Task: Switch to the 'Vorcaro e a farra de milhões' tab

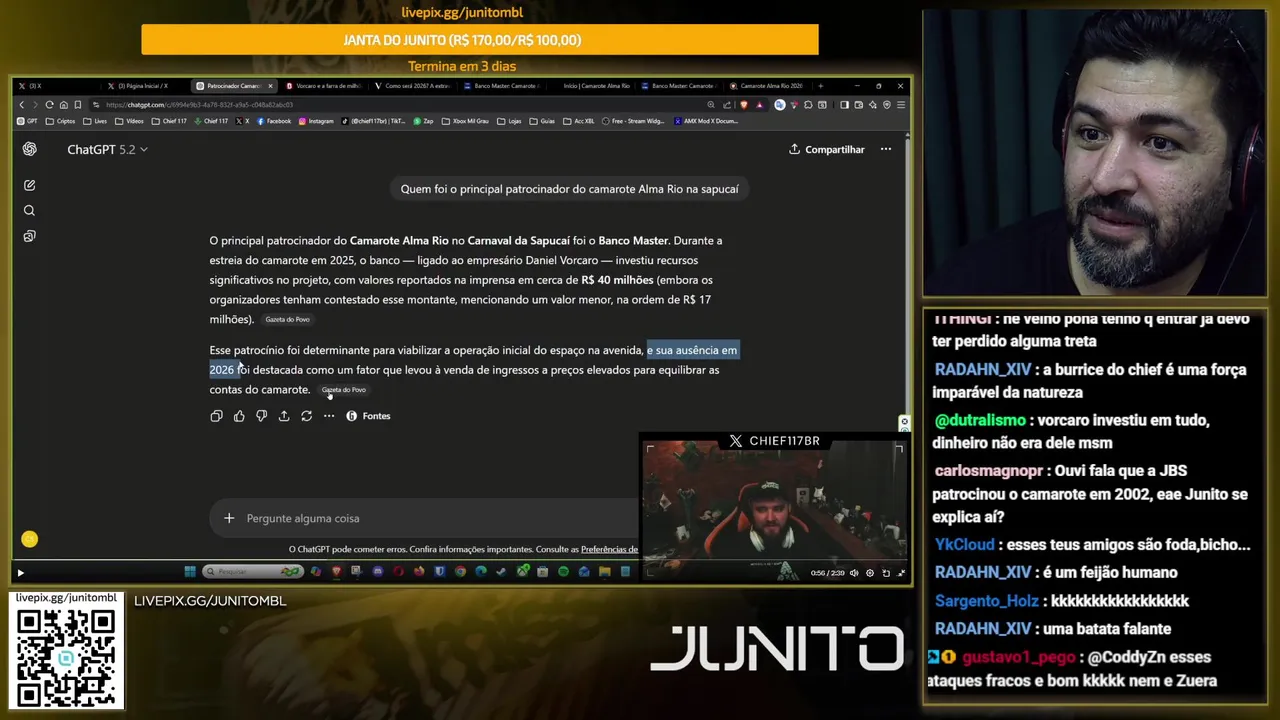Action: coord(325,86)
